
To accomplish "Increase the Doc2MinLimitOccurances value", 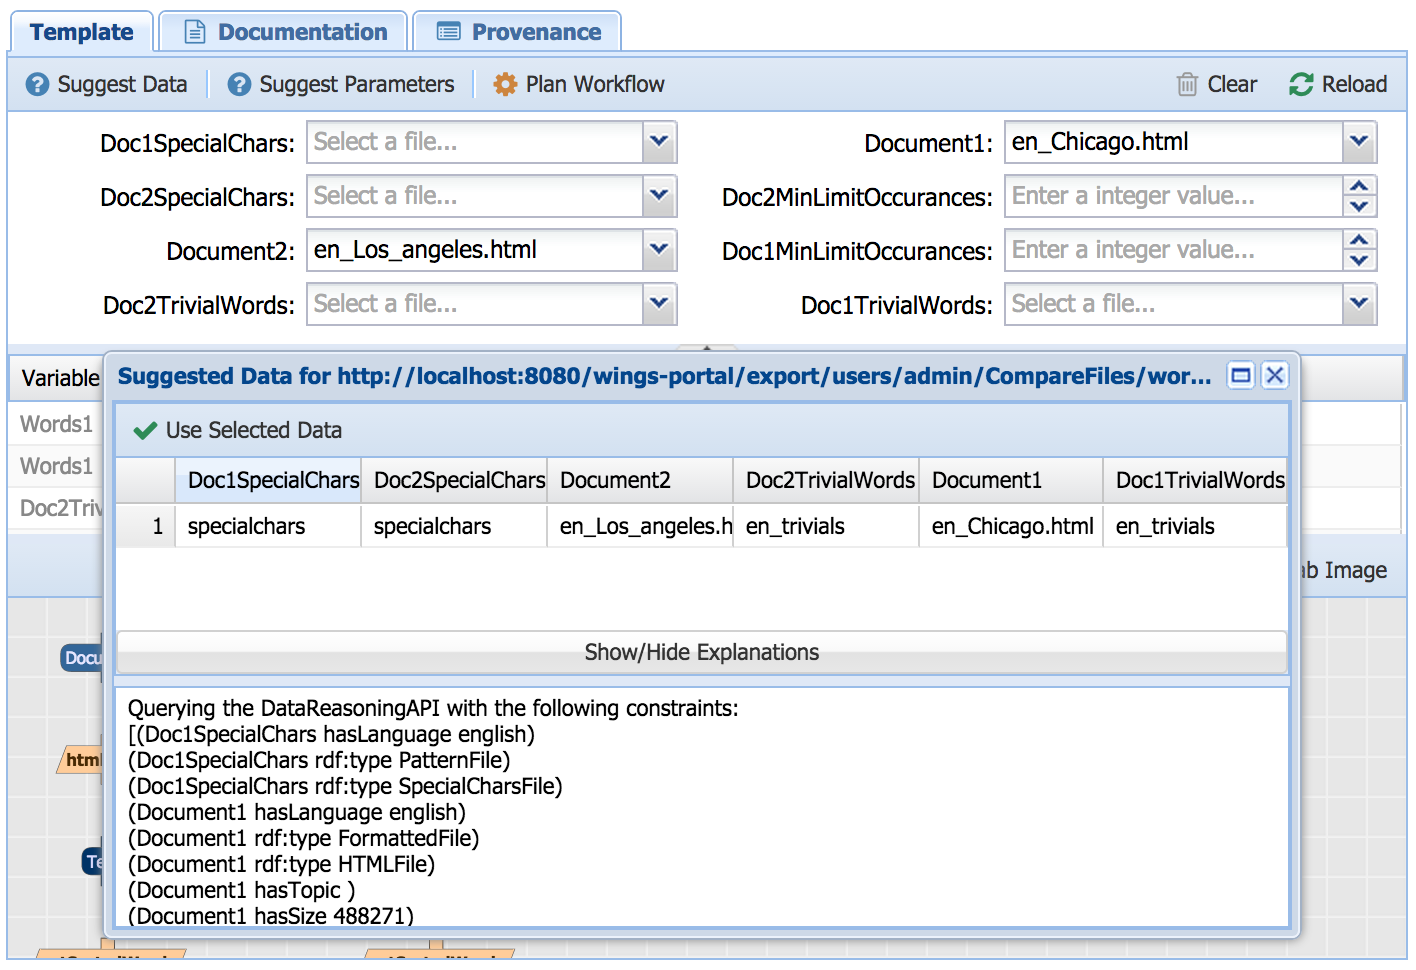I will pyautogui.click(x=1359, y=187).
